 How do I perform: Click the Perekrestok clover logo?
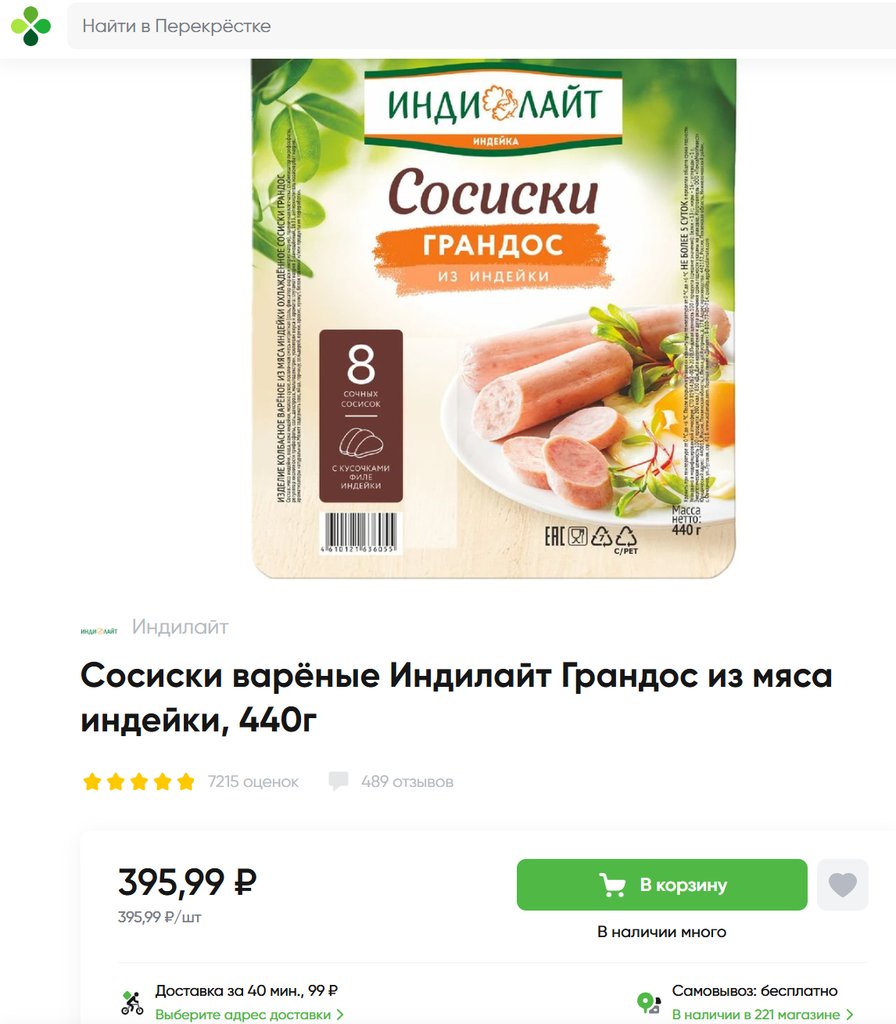(x=30, y=26)
